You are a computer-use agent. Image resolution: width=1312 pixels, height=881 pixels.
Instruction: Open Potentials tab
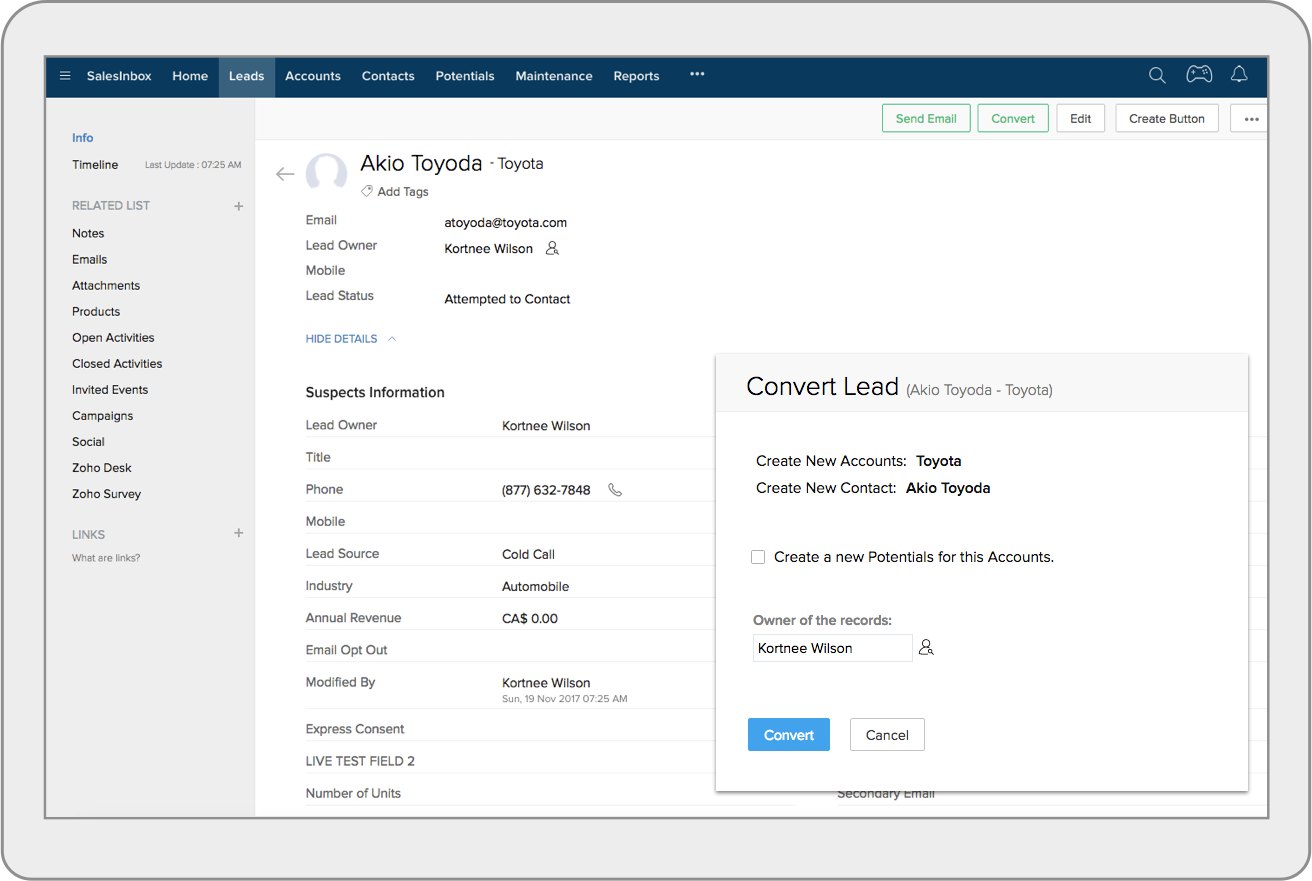[465, 76]
